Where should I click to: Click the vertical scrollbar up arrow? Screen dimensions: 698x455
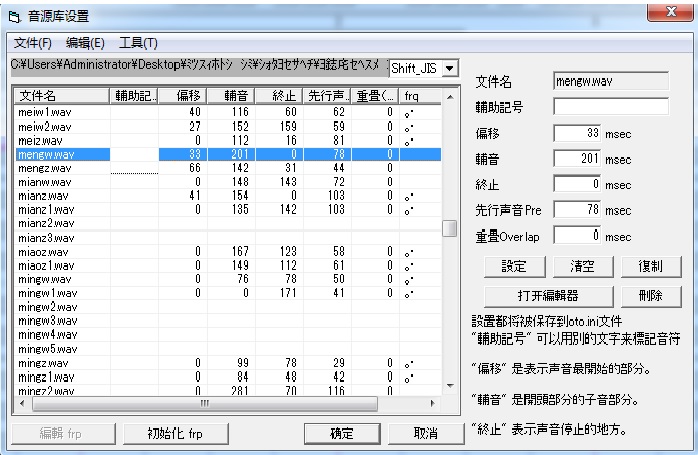(450, 97)
